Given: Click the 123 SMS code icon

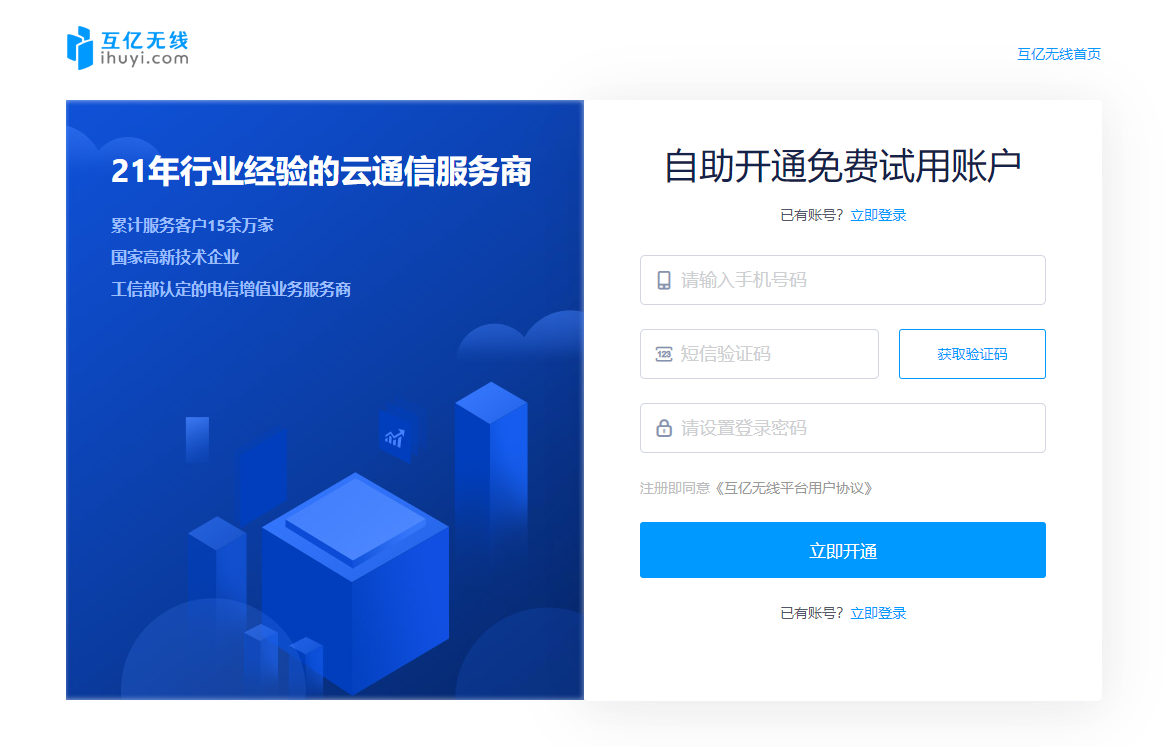Looking at the screenshot, I should coord(663,354).
